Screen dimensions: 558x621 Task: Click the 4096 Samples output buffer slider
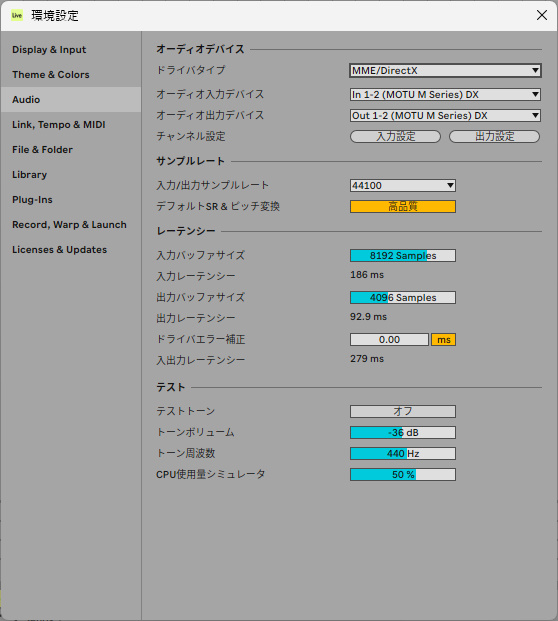point(403,297)
